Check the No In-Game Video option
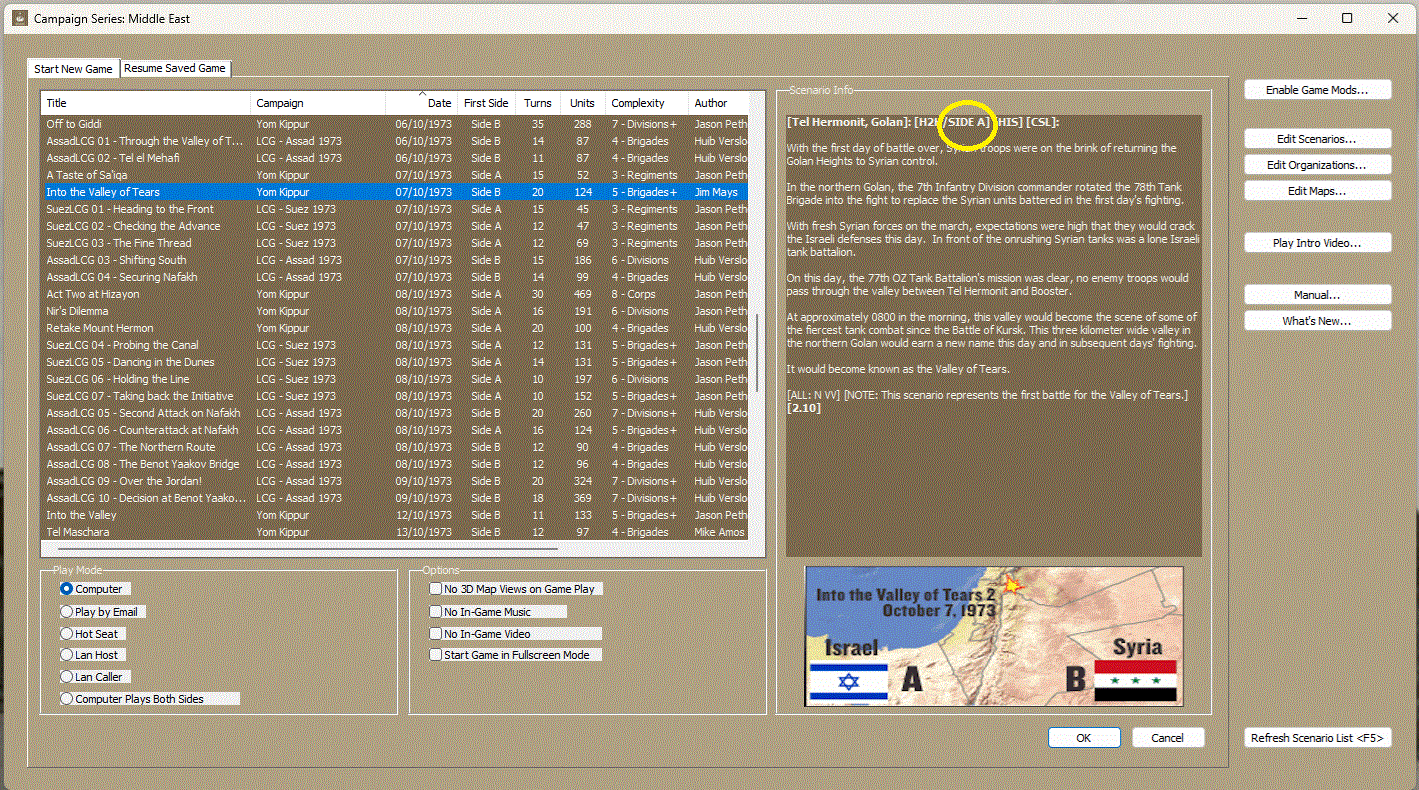This screenshot has height=790, width=1419. tap(515, 633)
